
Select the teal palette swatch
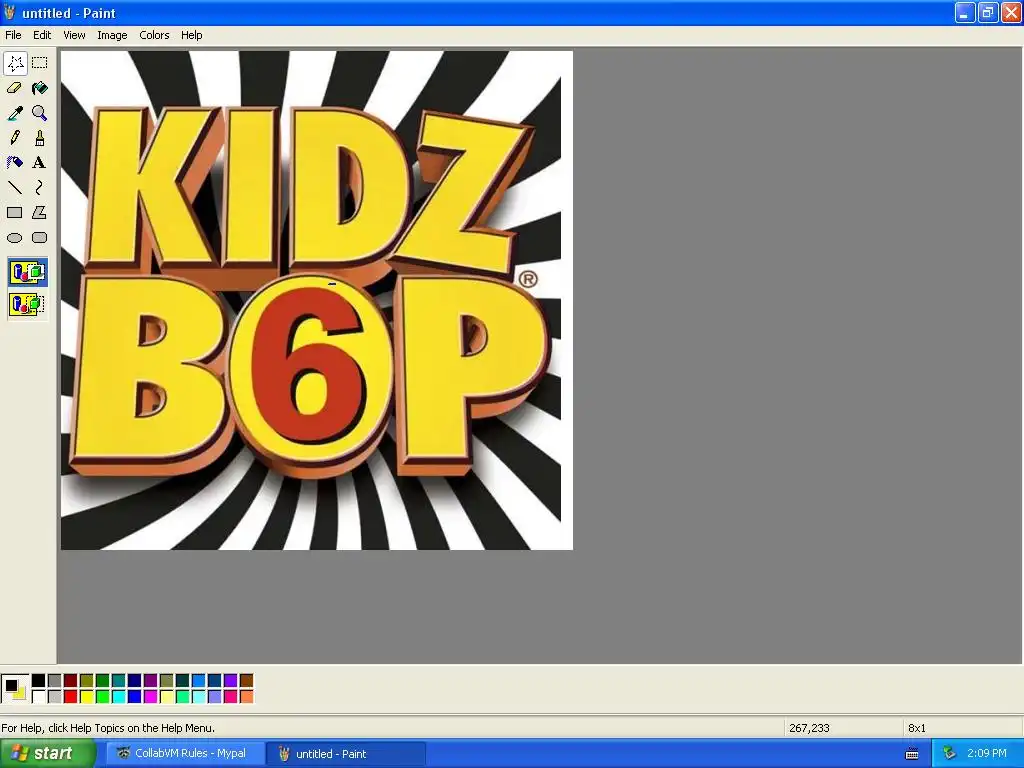coord(119,680)
